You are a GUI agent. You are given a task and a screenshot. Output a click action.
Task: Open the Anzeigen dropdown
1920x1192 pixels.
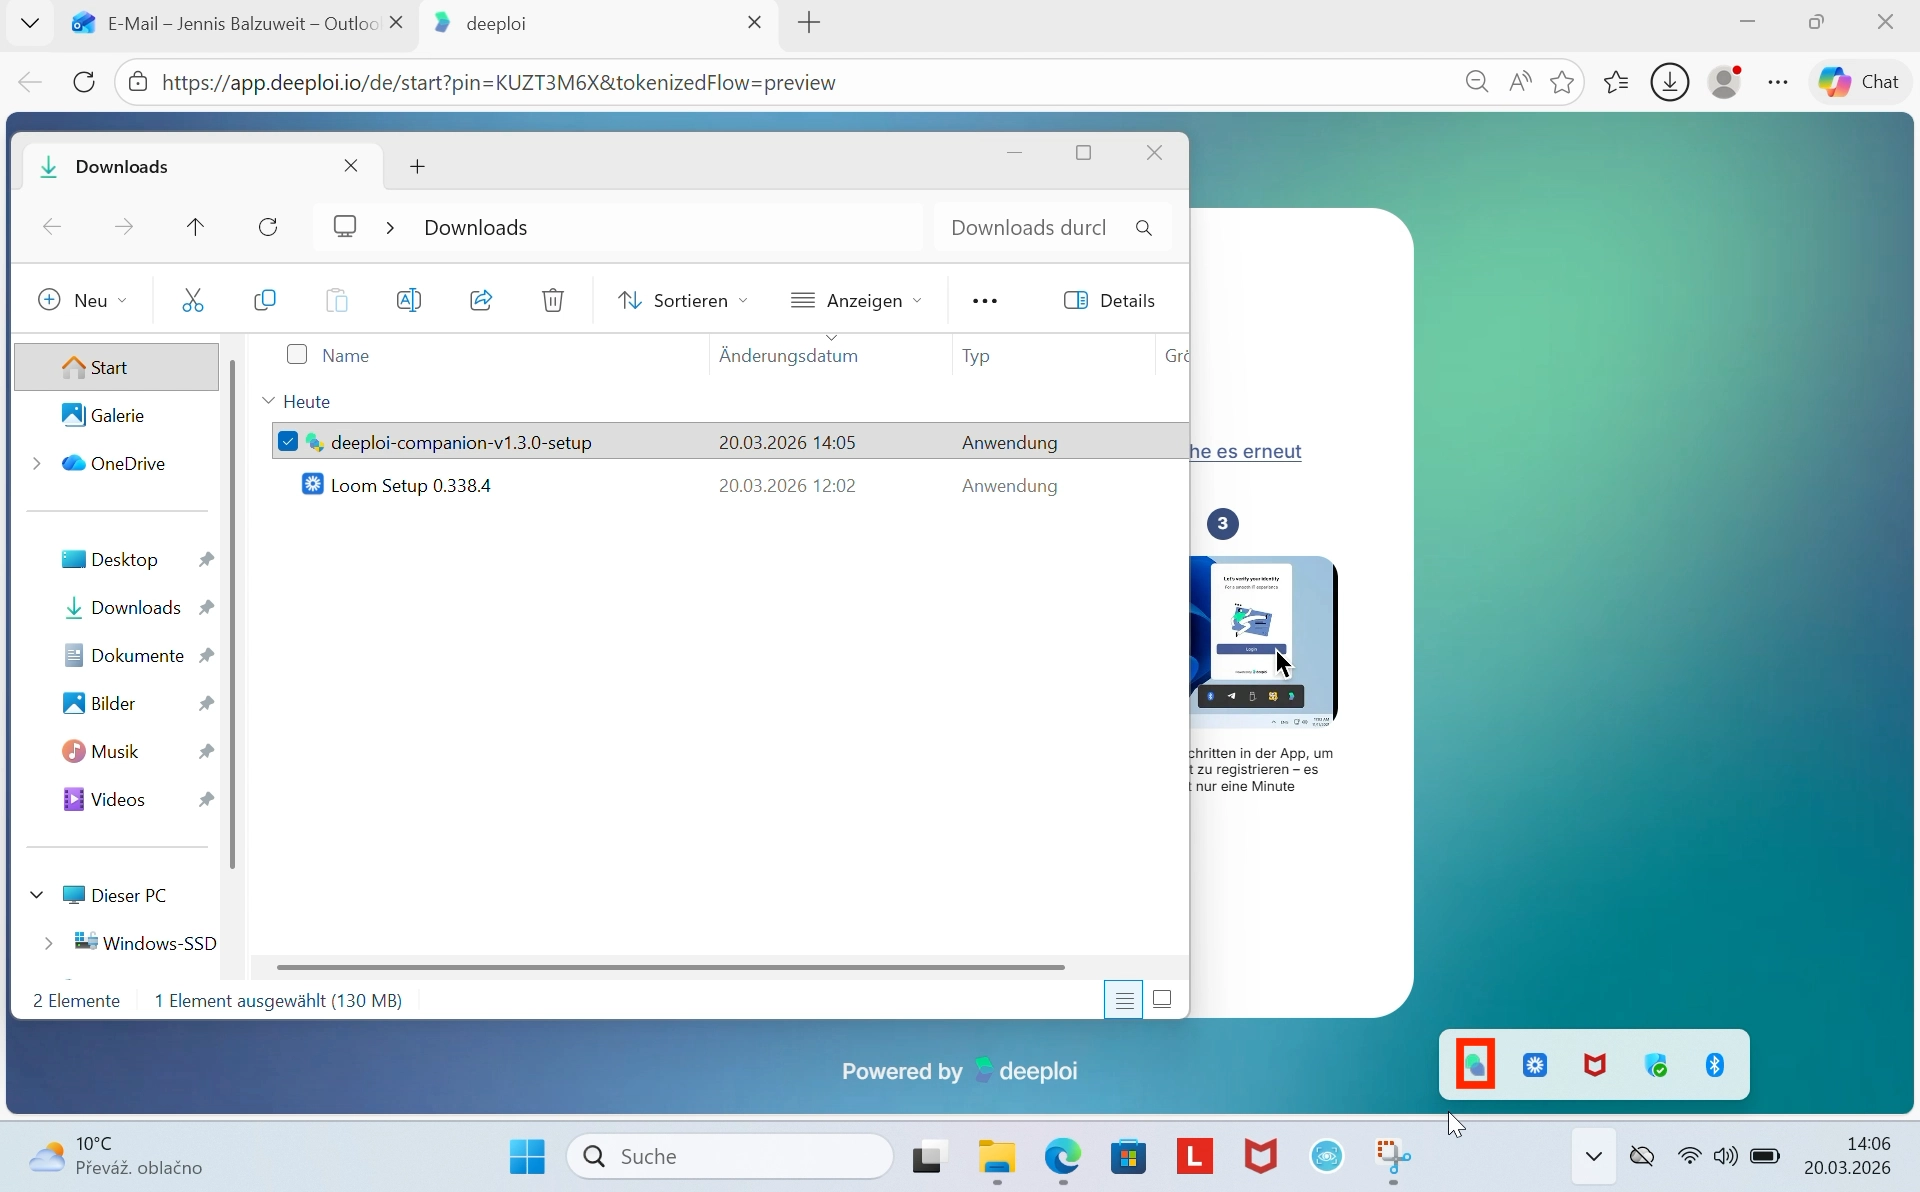tap(856, 300)
